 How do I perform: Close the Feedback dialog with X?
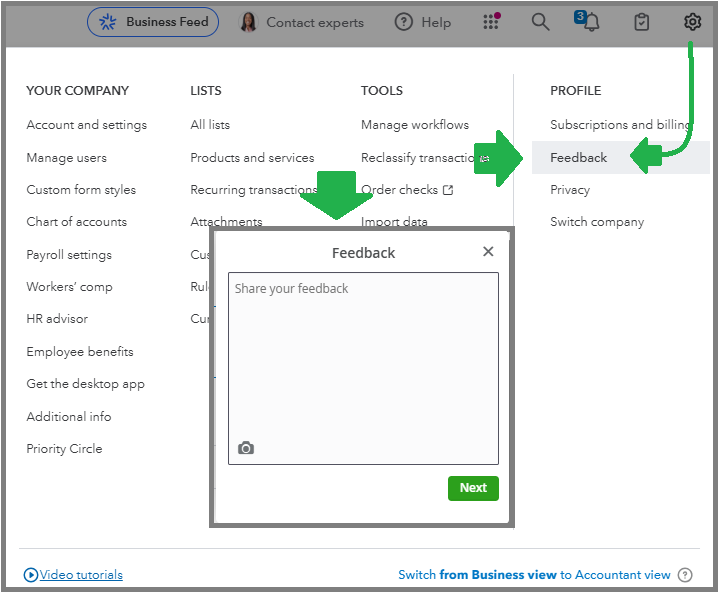point(488,251)
